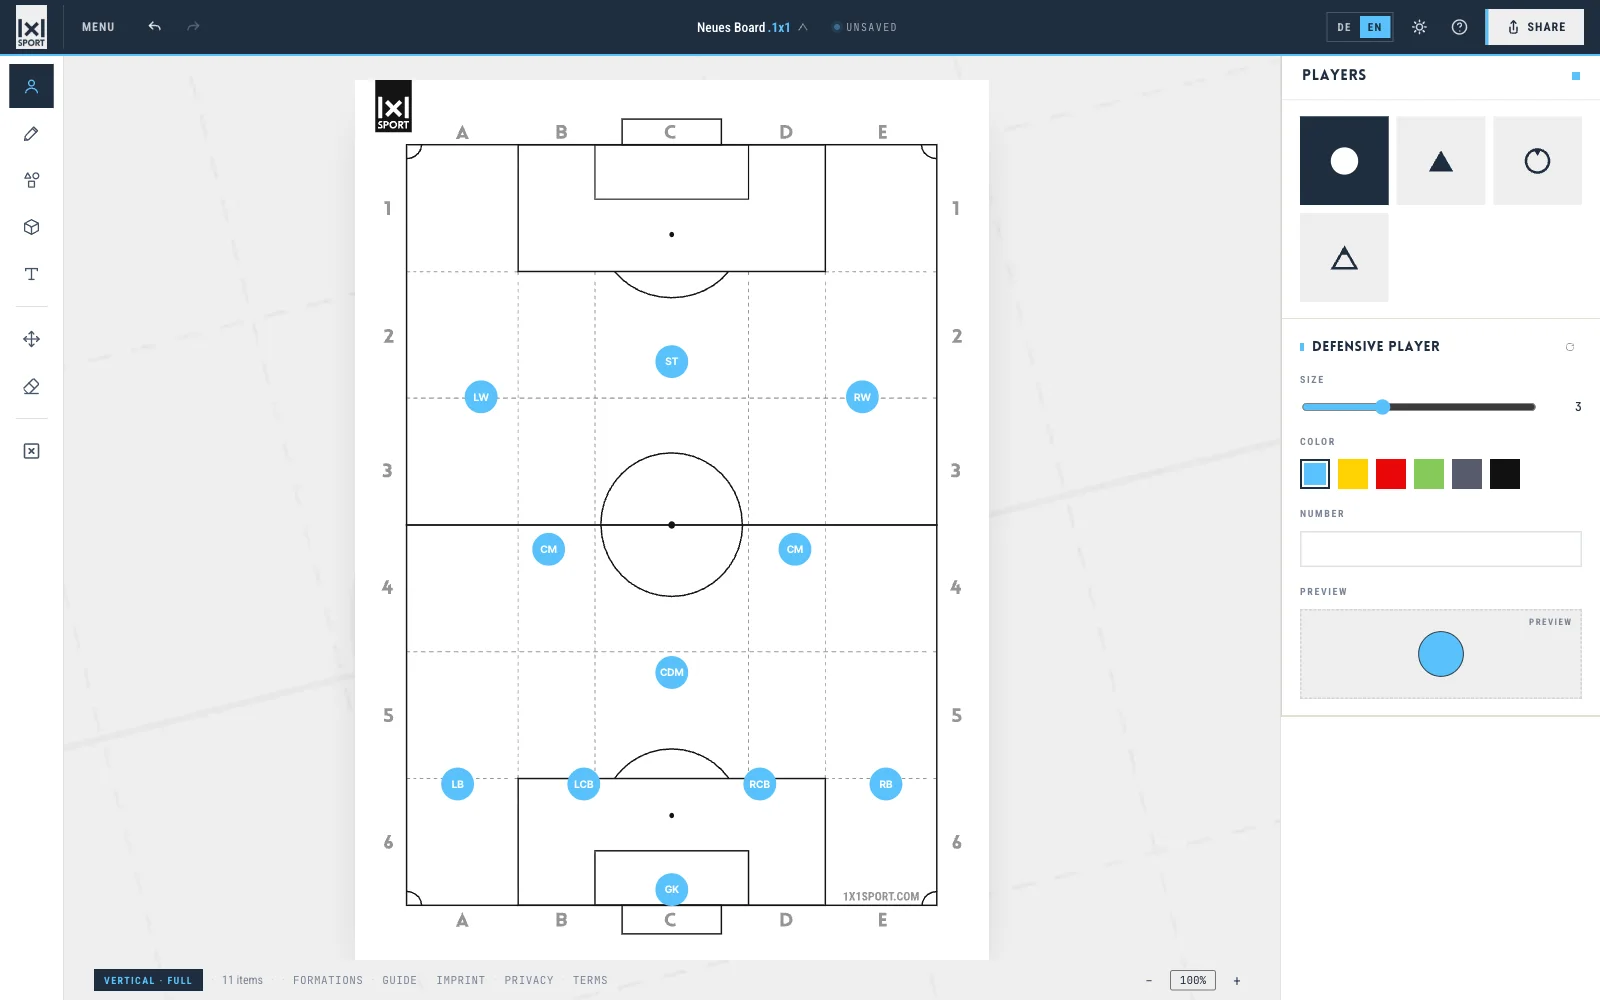Select the CDM player on the pitch
The width and height of the screenshot is (1600, 1000).
click(672, 672)
